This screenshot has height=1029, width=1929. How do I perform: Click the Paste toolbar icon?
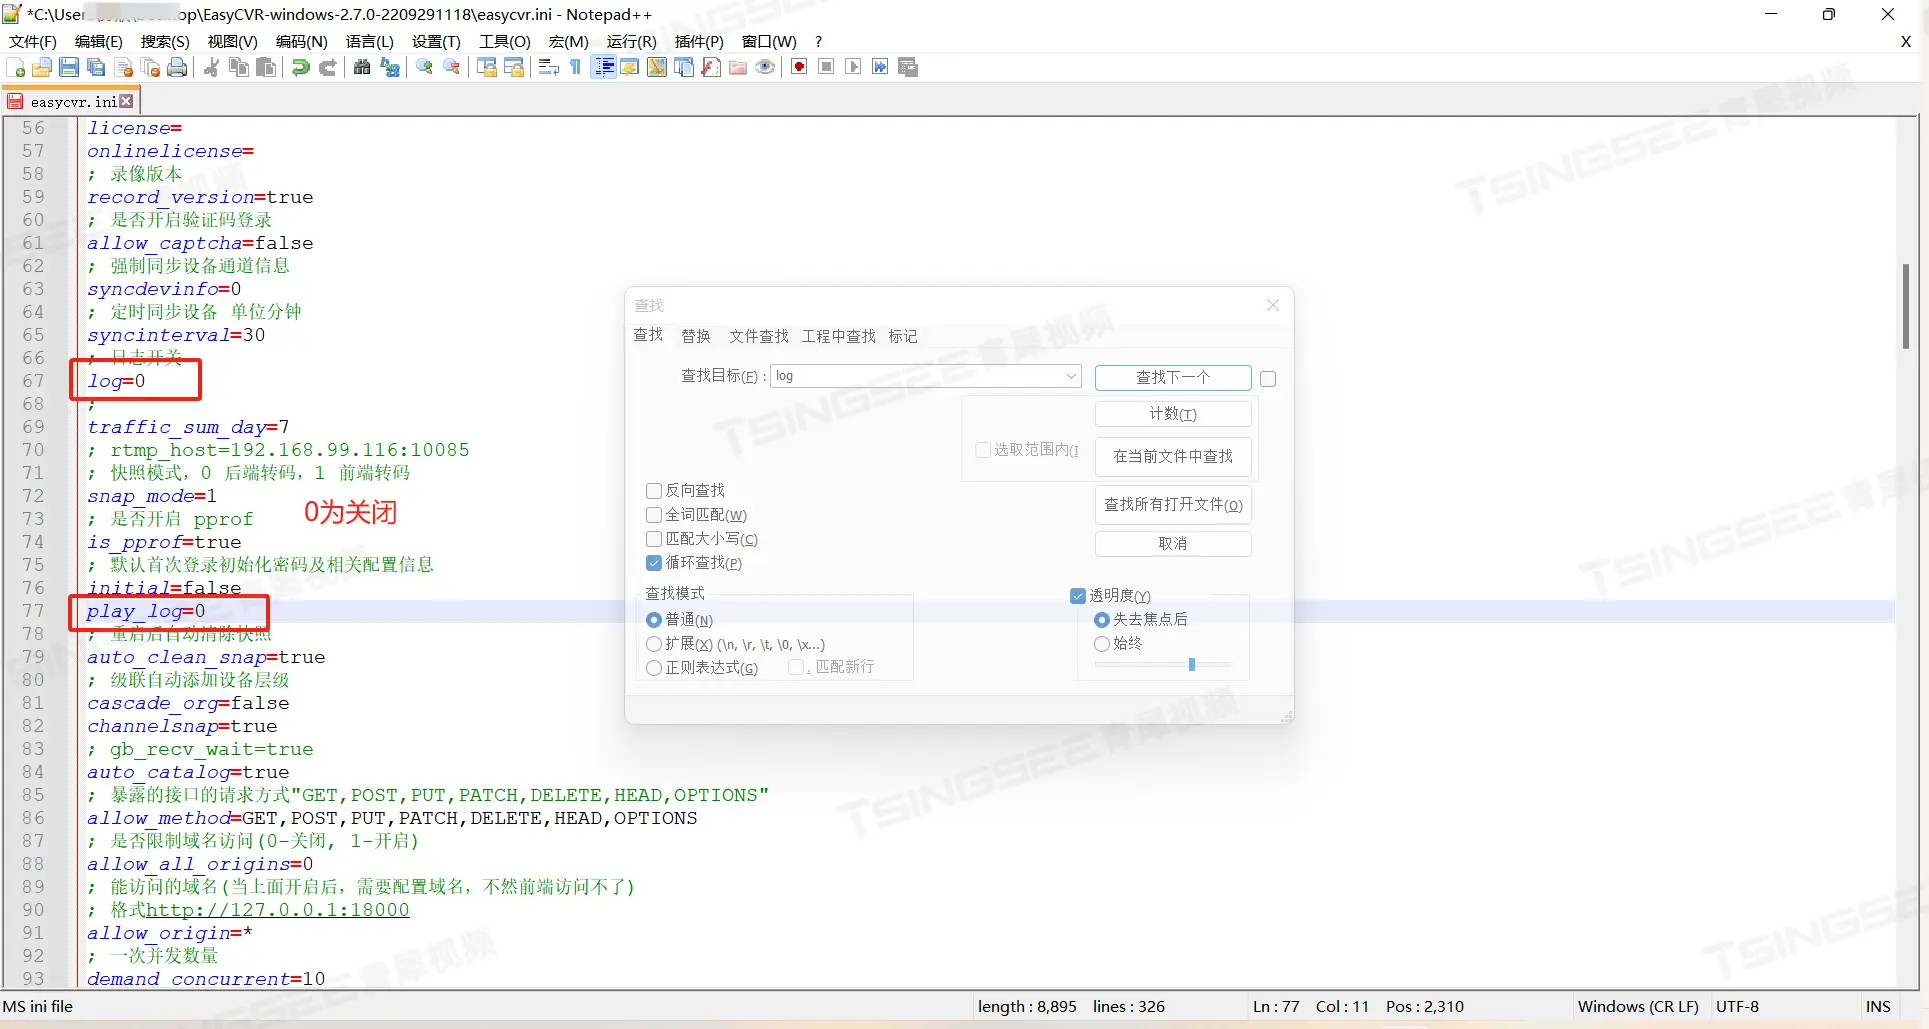coord(266,67)
